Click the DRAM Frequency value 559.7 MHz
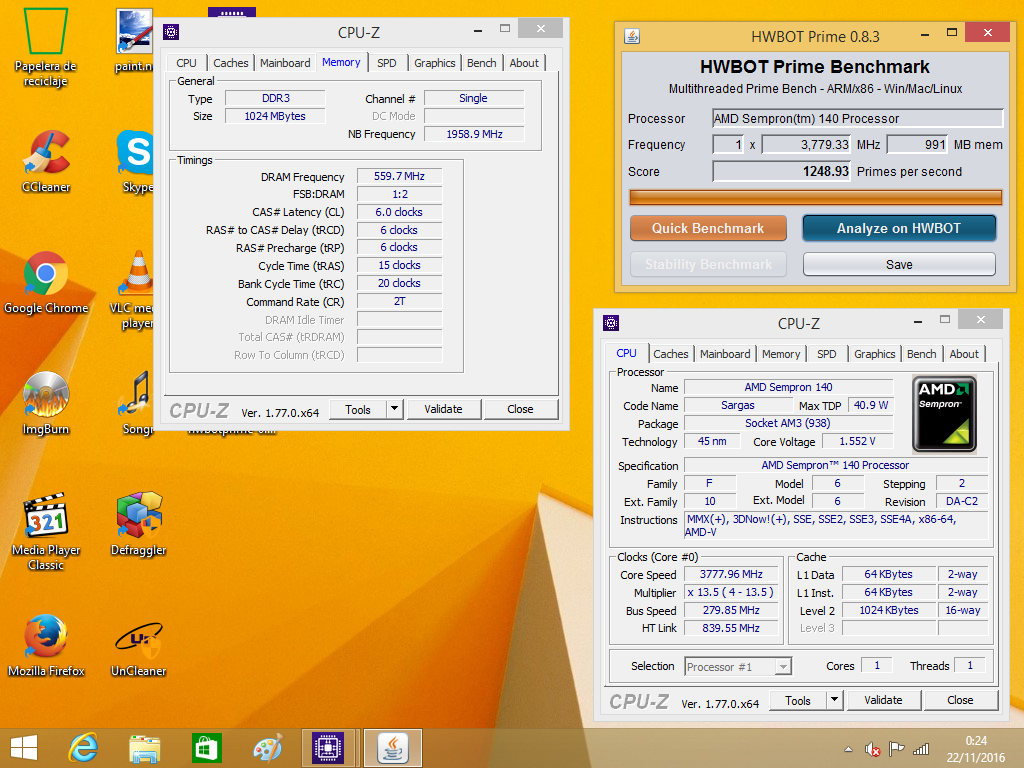The width and height of the screenshot is (1024, 768). 399,176
